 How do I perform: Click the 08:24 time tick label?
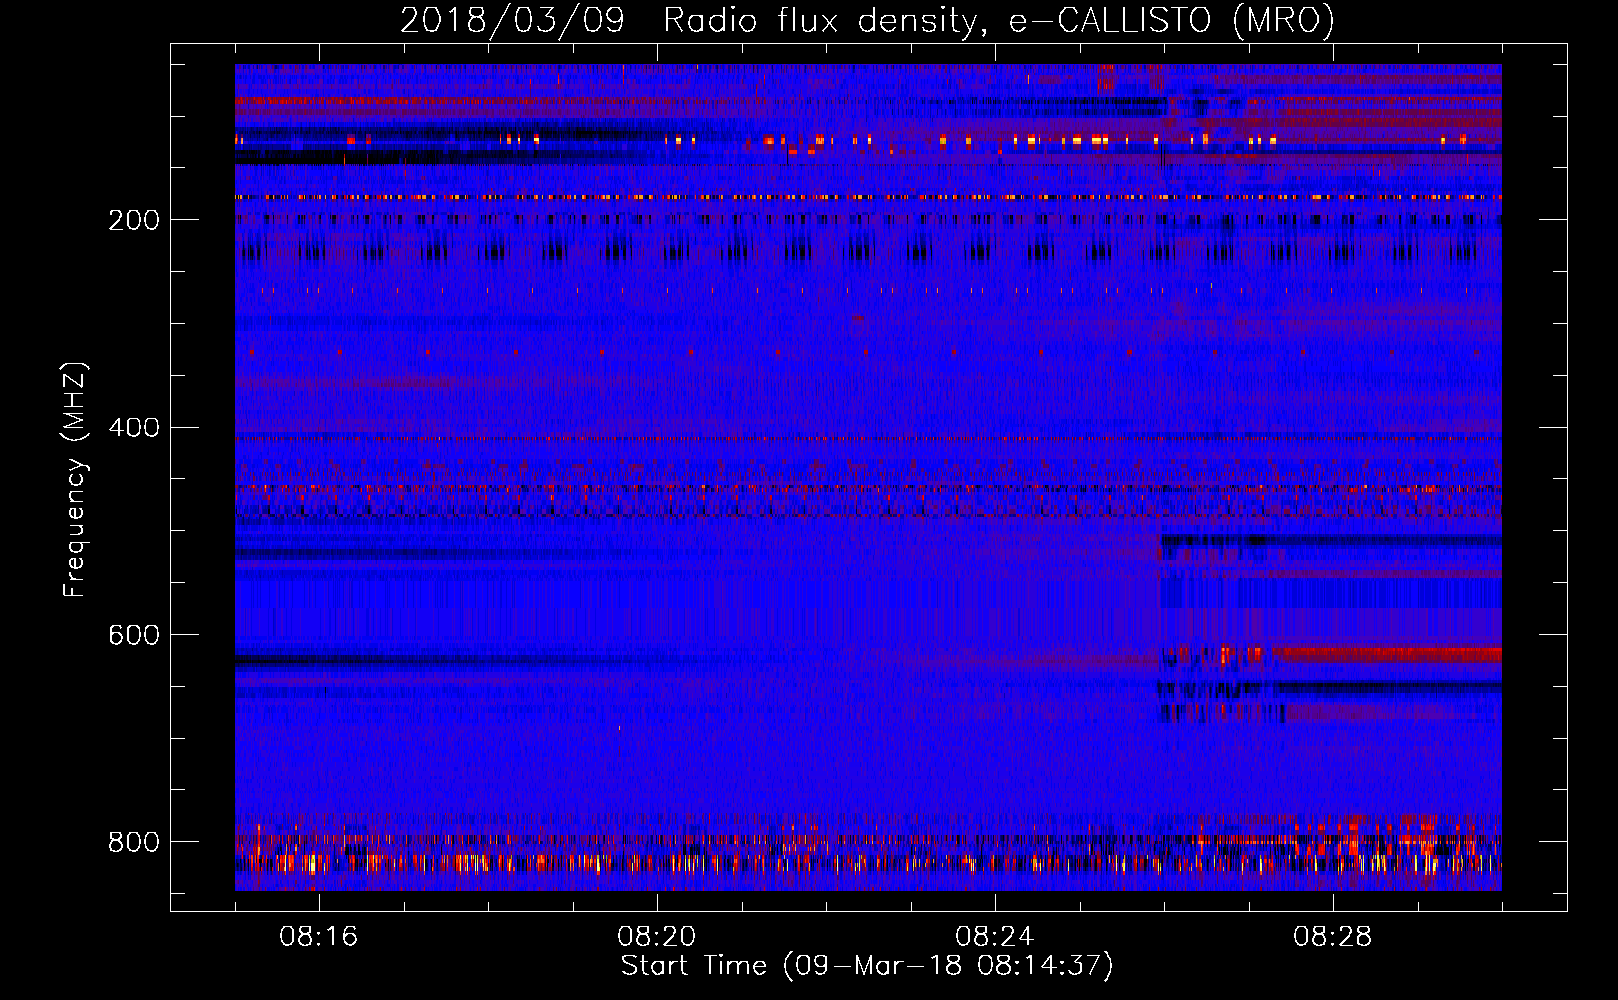tap(995, 937)
